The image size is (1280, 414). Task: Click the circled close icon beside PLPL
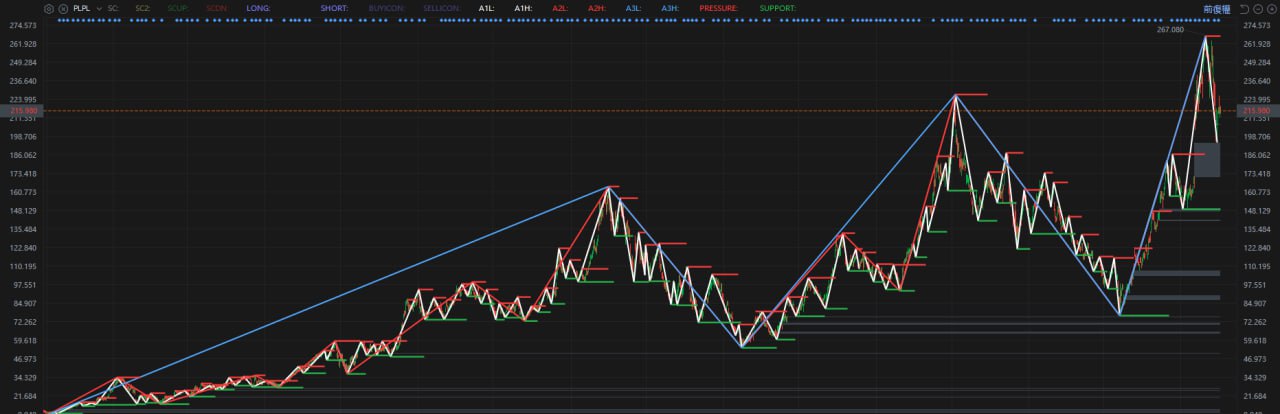pyautogui.click(x=64, y=8)
